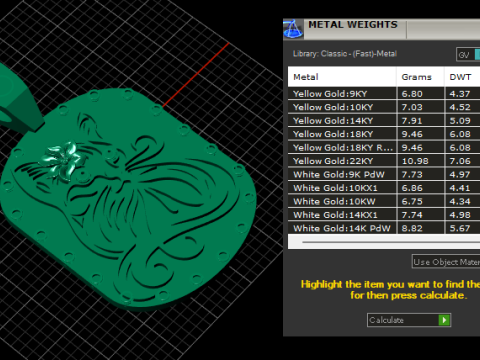Click the flower ornament on the pendant
The image size is (480, 360).
point(63,161)
